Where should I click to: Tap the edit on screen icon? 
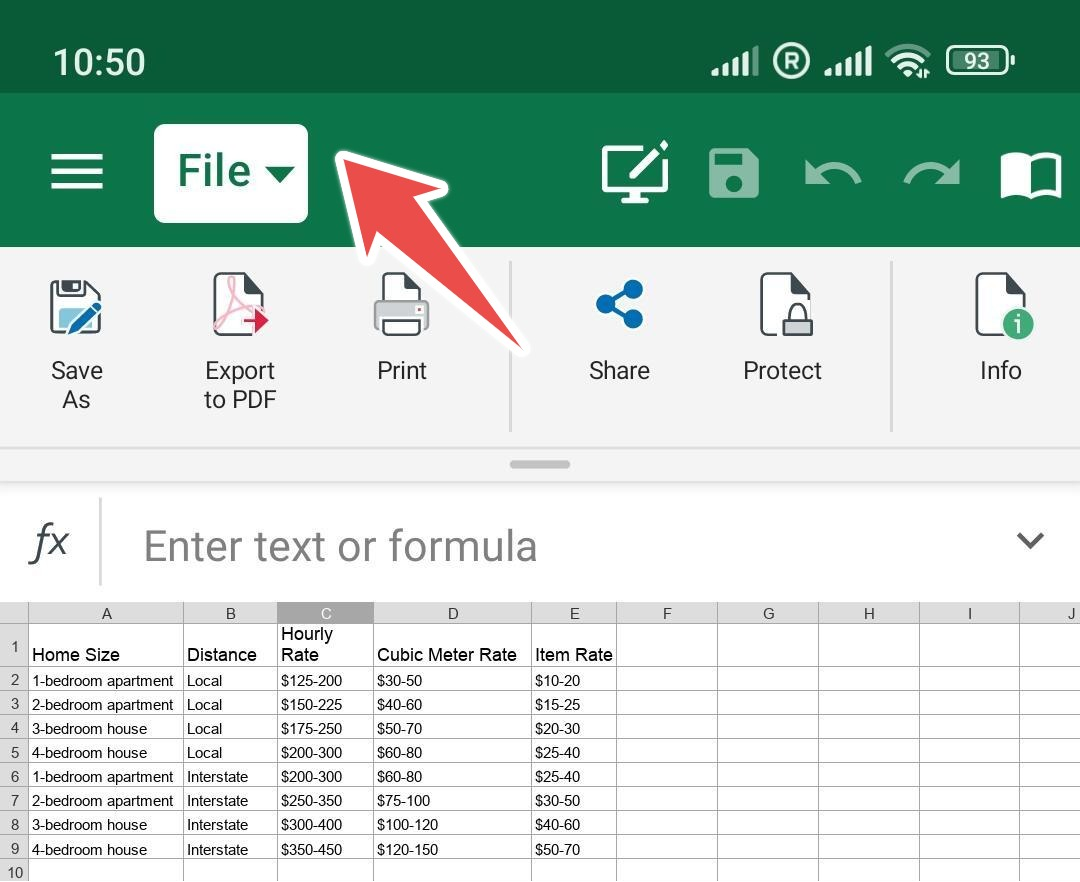pyautogui.click(x=635, y=171)
